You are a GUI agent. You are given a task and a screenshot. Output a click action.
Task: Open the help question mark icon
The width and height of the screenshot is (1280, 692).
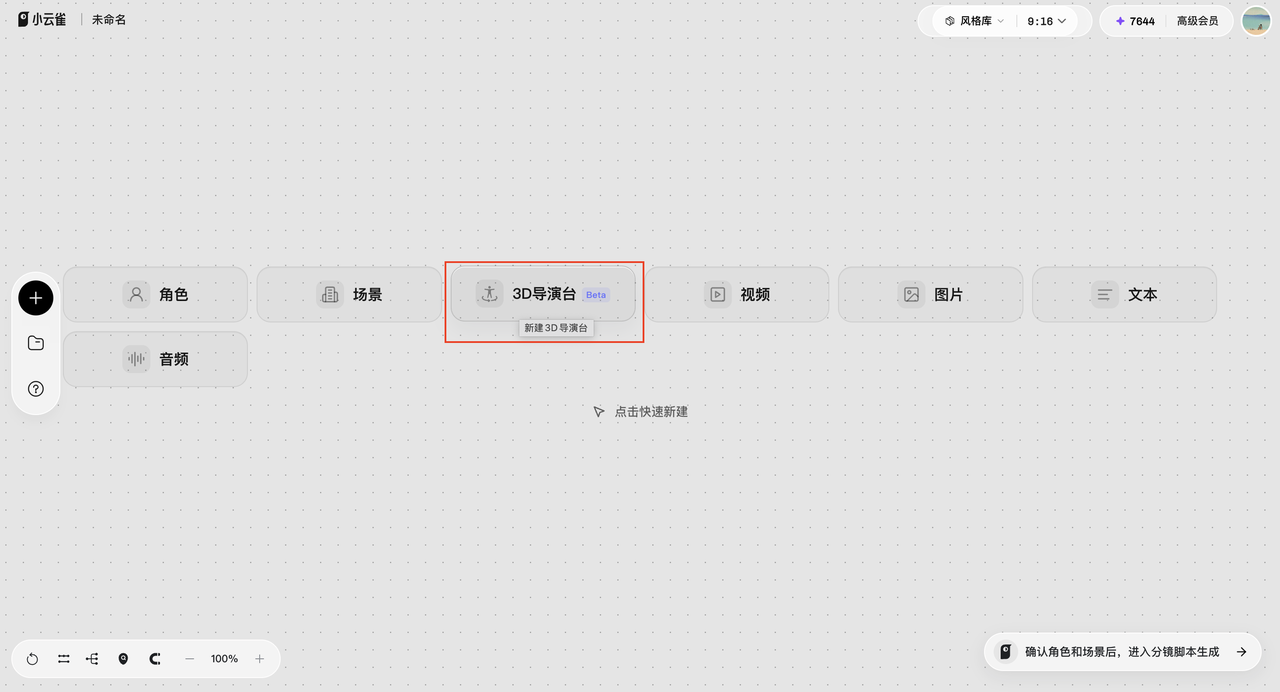click(36, 389)
